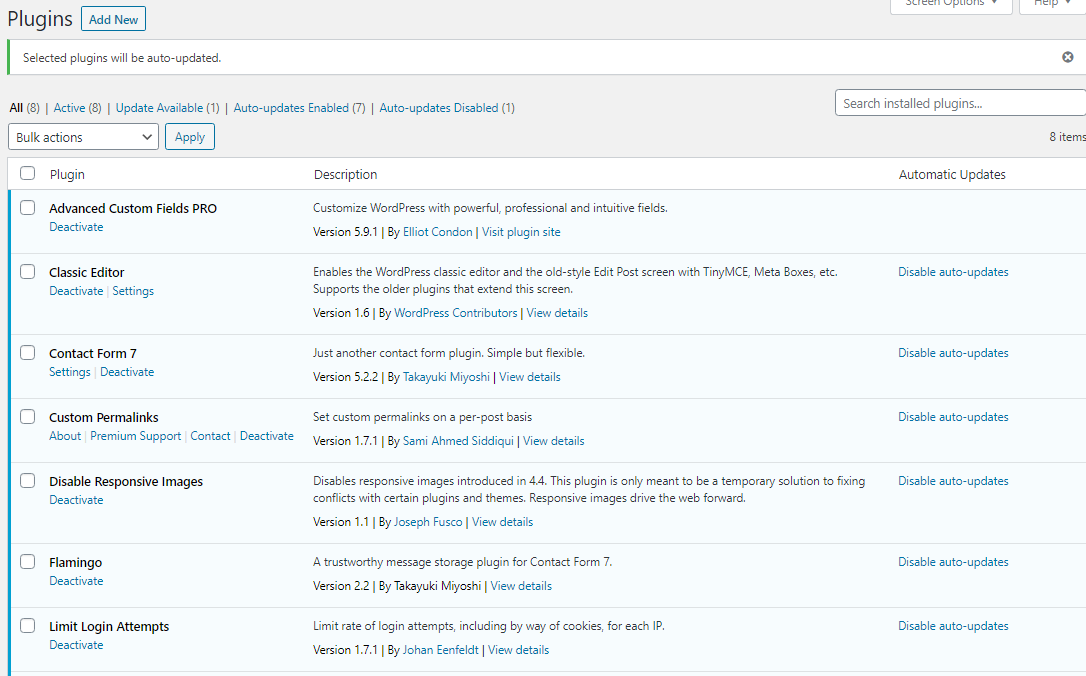This screenshot has height=676, width=1086.
Task: Deactivate Disable Responsive Images plugin
Action: click(x=76, y=500)
